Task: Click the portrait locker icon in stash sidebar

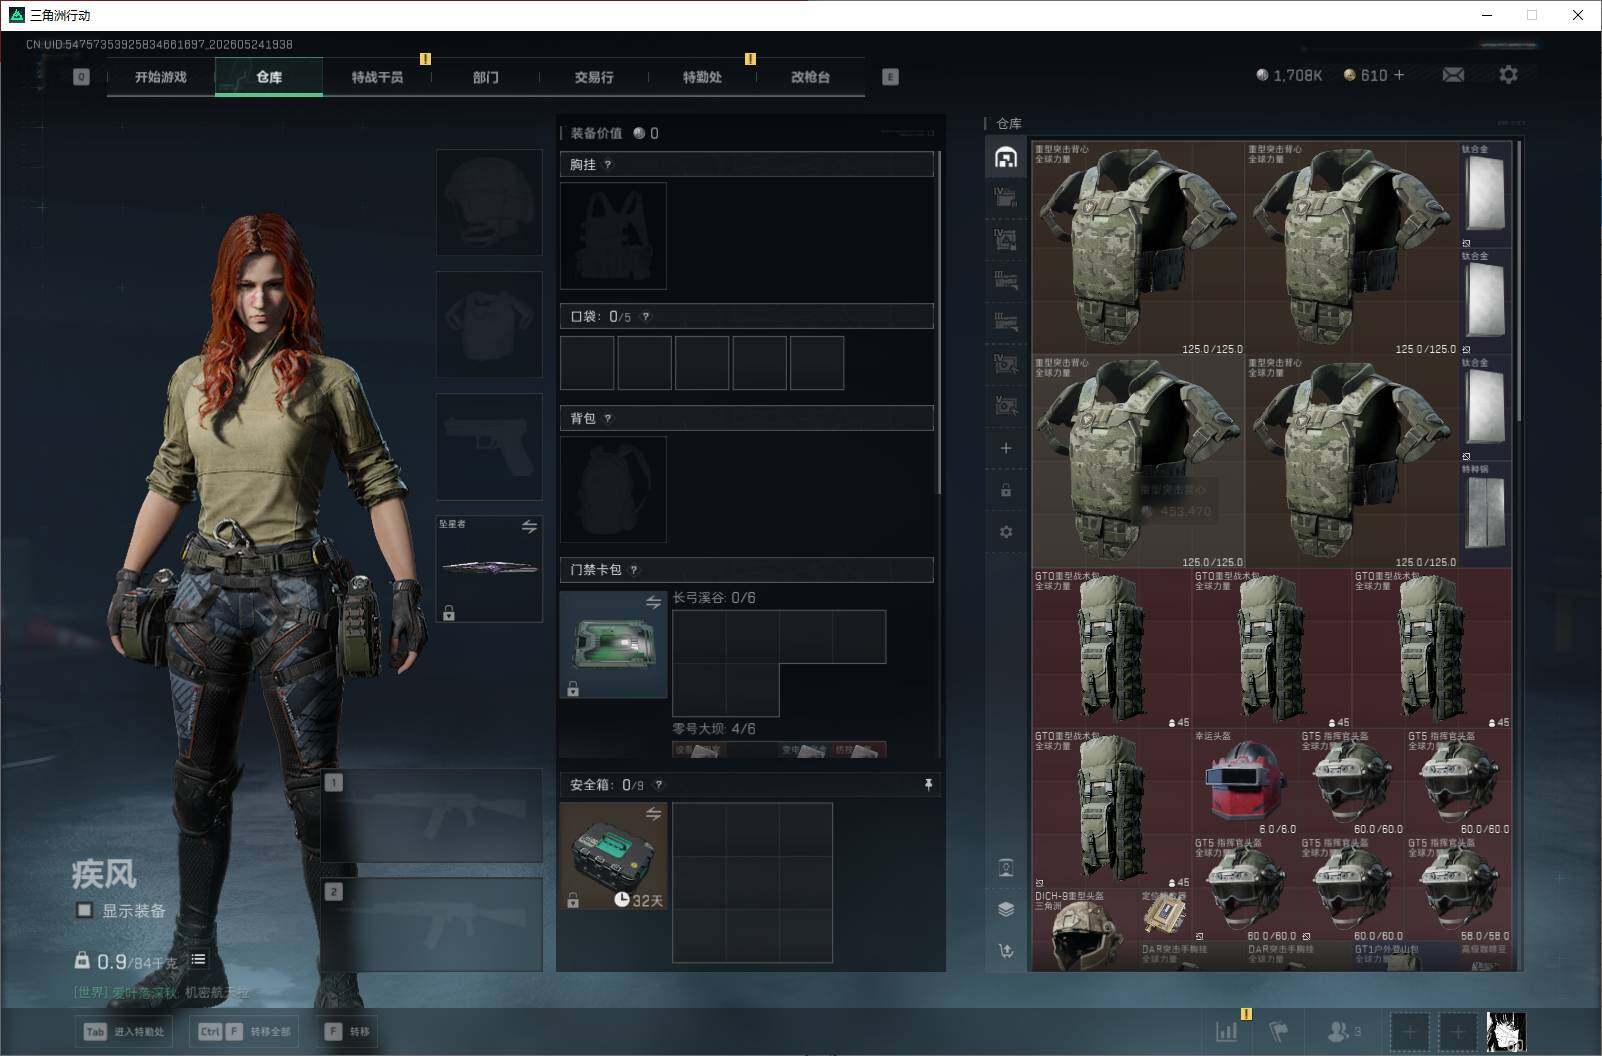Action: click(1006, 867)
